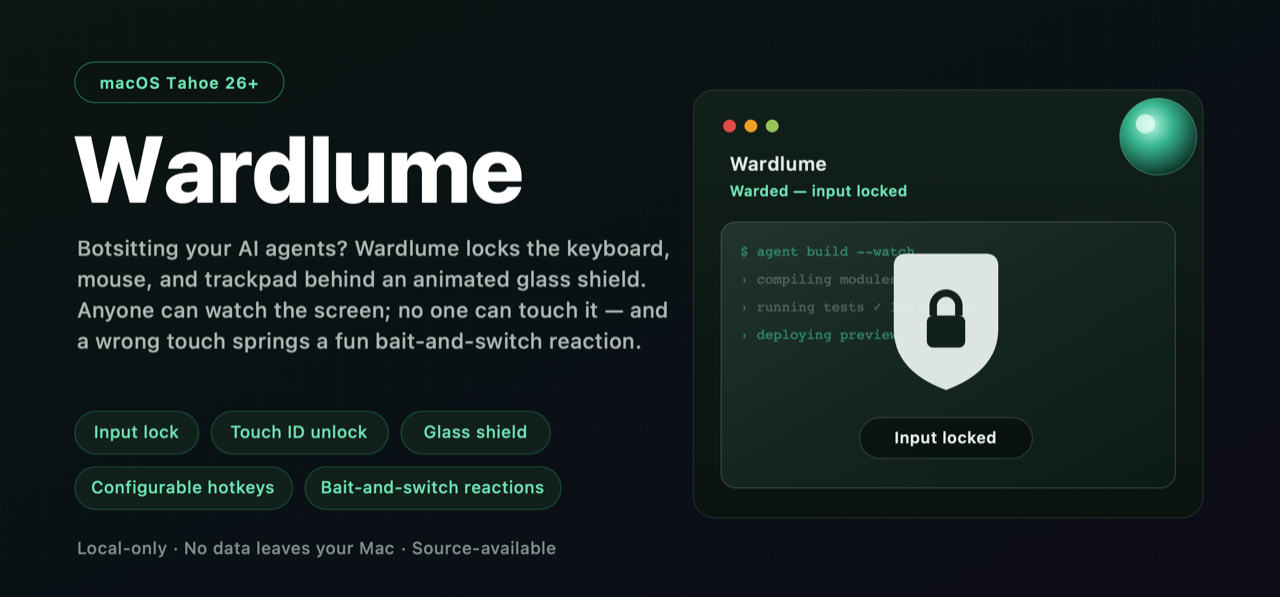Click the 'deploying preview' terminal line
Image resolution: width=1280 pixels, height=597 pixels.
[817, 335]
